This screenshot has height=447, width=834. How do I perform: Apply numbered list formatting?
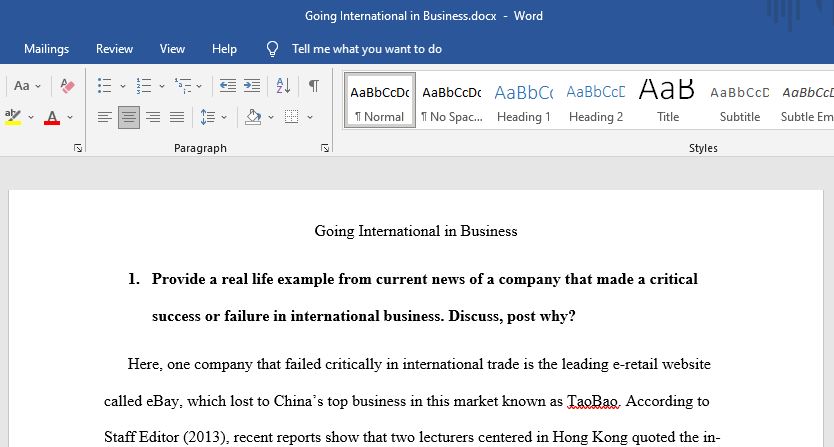tap(144, 86)
